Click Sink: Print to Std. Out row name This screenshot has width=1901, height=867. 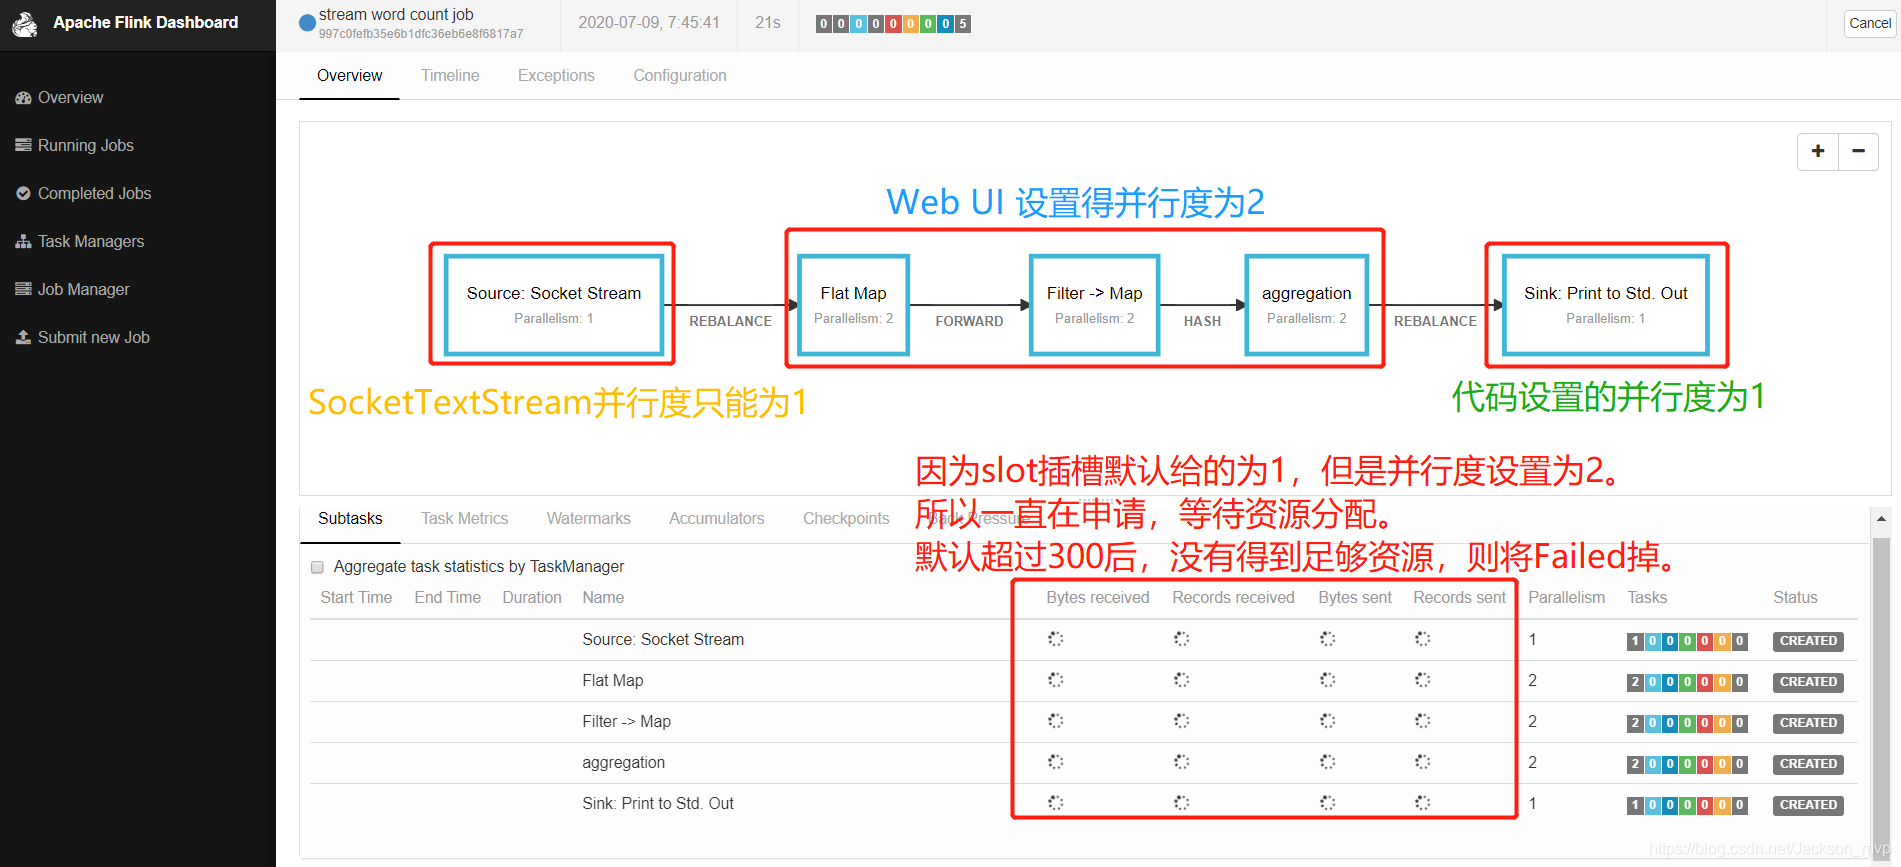pos(658,804)
